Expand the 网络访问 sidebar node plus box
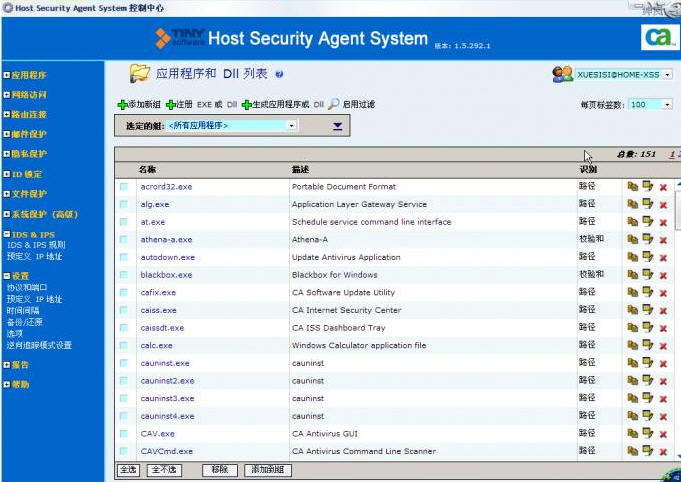Viewport: 681px width, 482px height. [6, 95]
